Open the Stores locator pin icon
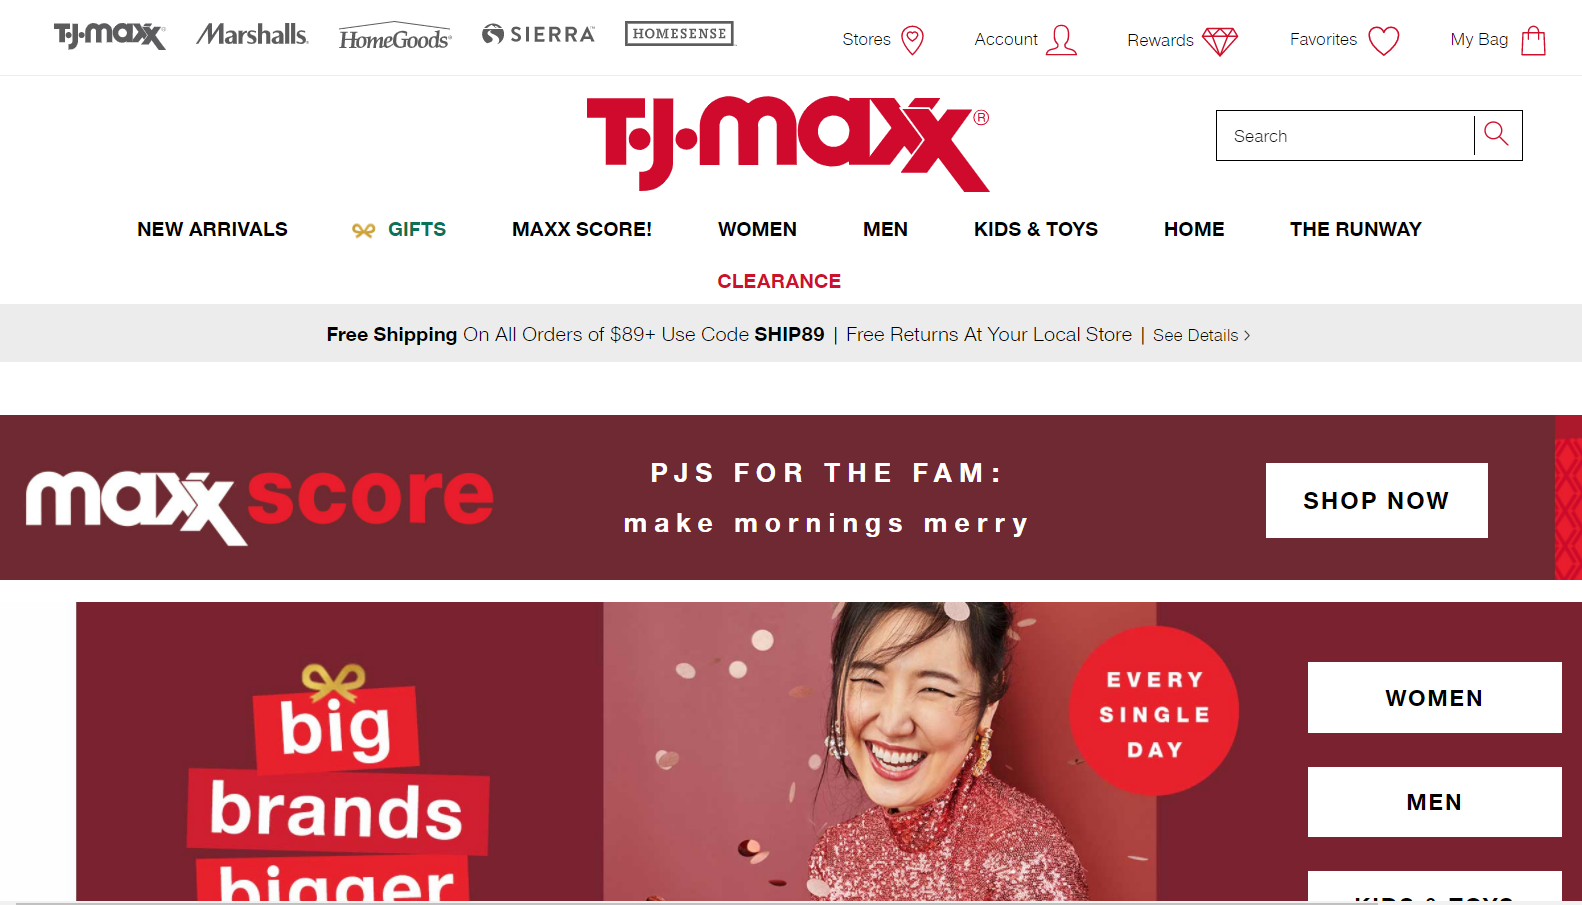Screen dimensions: 1582x905 912,40
